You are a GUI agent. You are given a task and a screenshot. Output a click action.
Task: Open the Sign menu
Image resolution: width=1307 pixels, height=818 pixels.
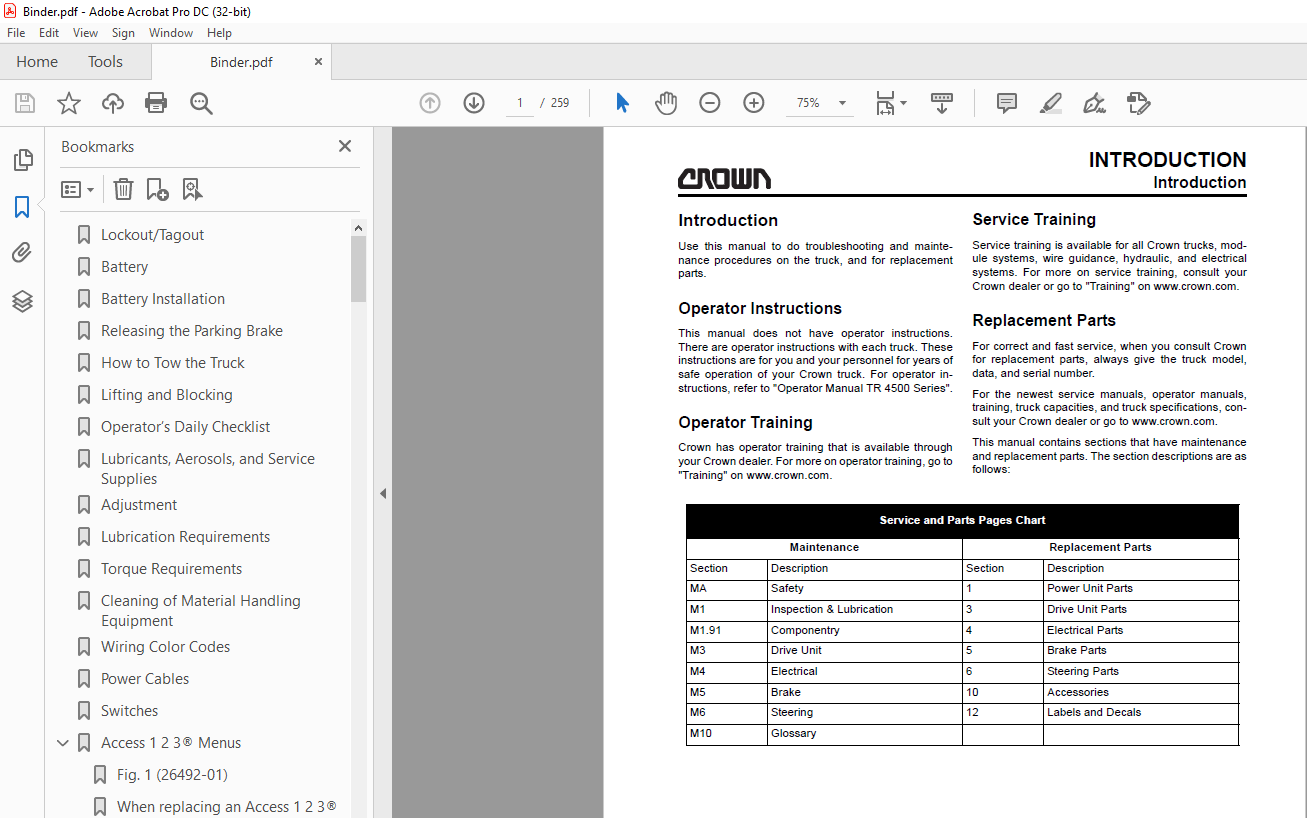click(123, 33)
